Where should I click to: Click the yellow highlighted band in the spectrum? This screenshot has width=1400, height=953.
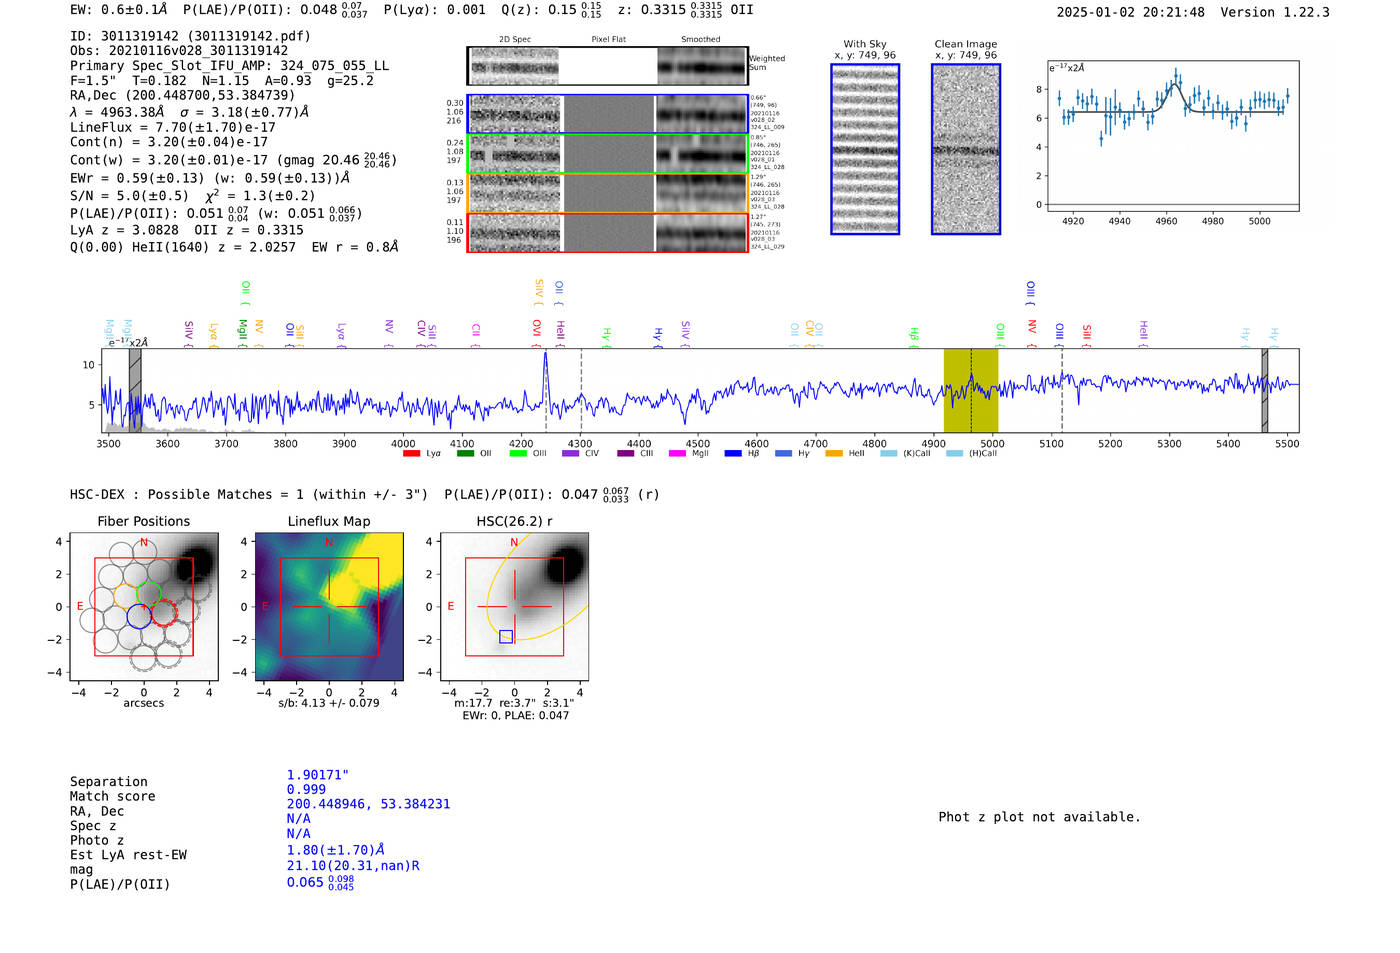click(x=970, y=390)
